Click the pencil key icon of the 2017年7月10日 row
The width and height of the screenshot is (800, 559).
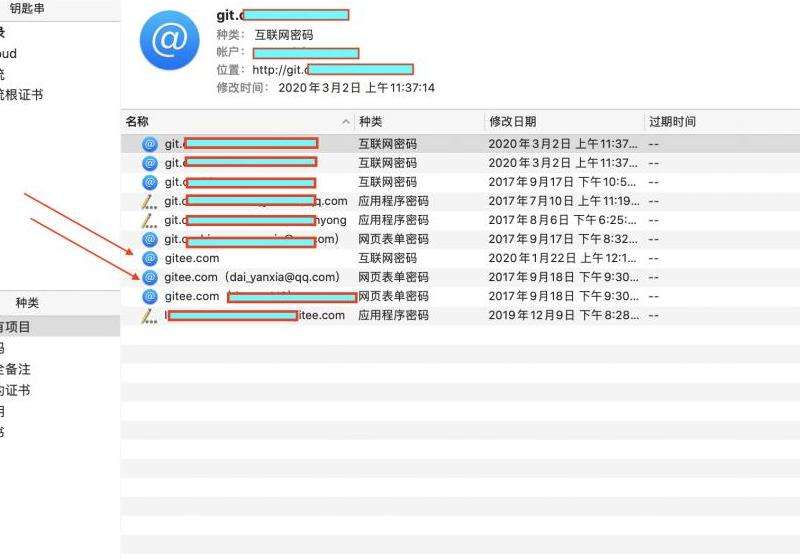tap(149, 201)
